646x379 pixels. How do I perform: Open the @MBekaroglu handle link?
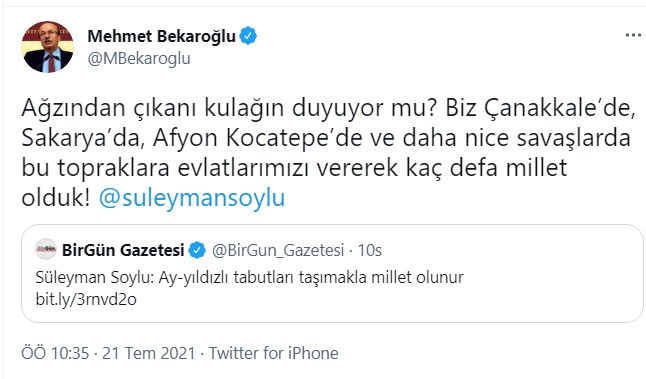(x=139, y=58)
